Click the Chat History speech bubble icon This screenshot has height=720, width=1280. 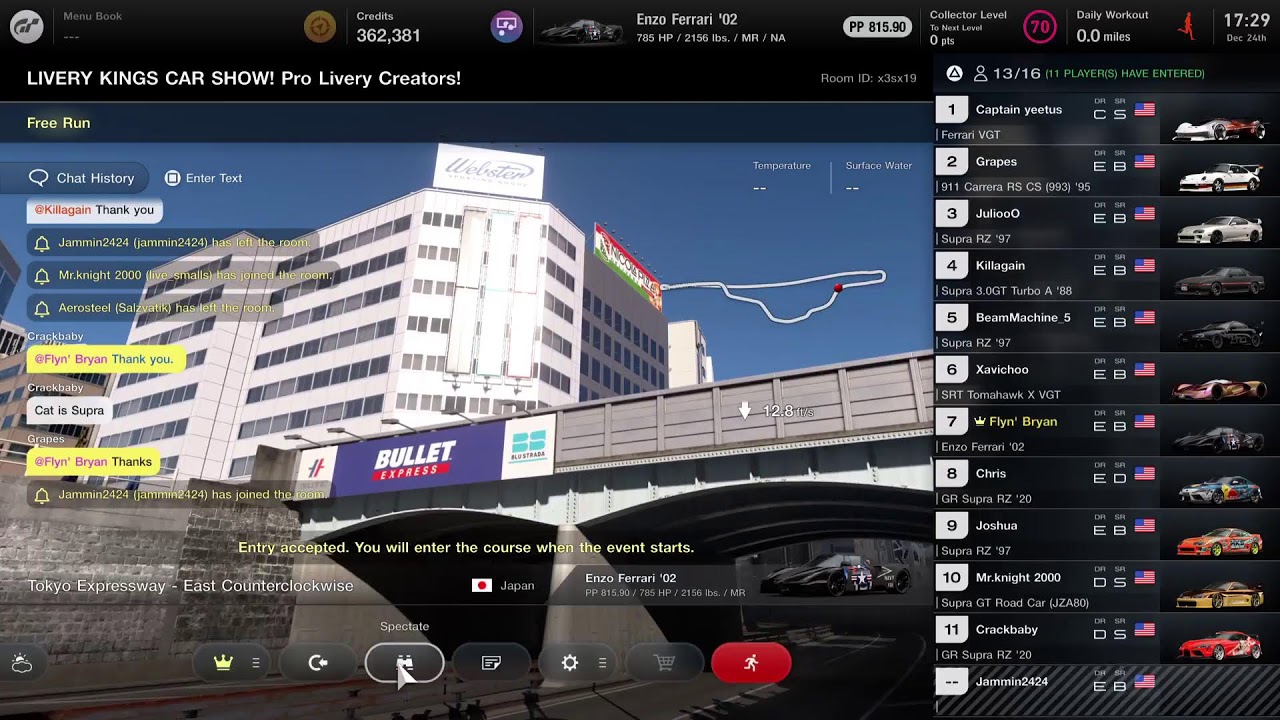point(39,178)
